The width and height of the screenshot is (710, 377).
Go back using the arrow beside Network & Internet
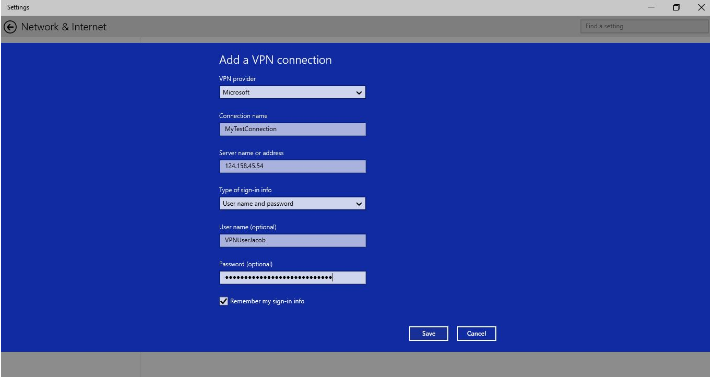[10, 27]
